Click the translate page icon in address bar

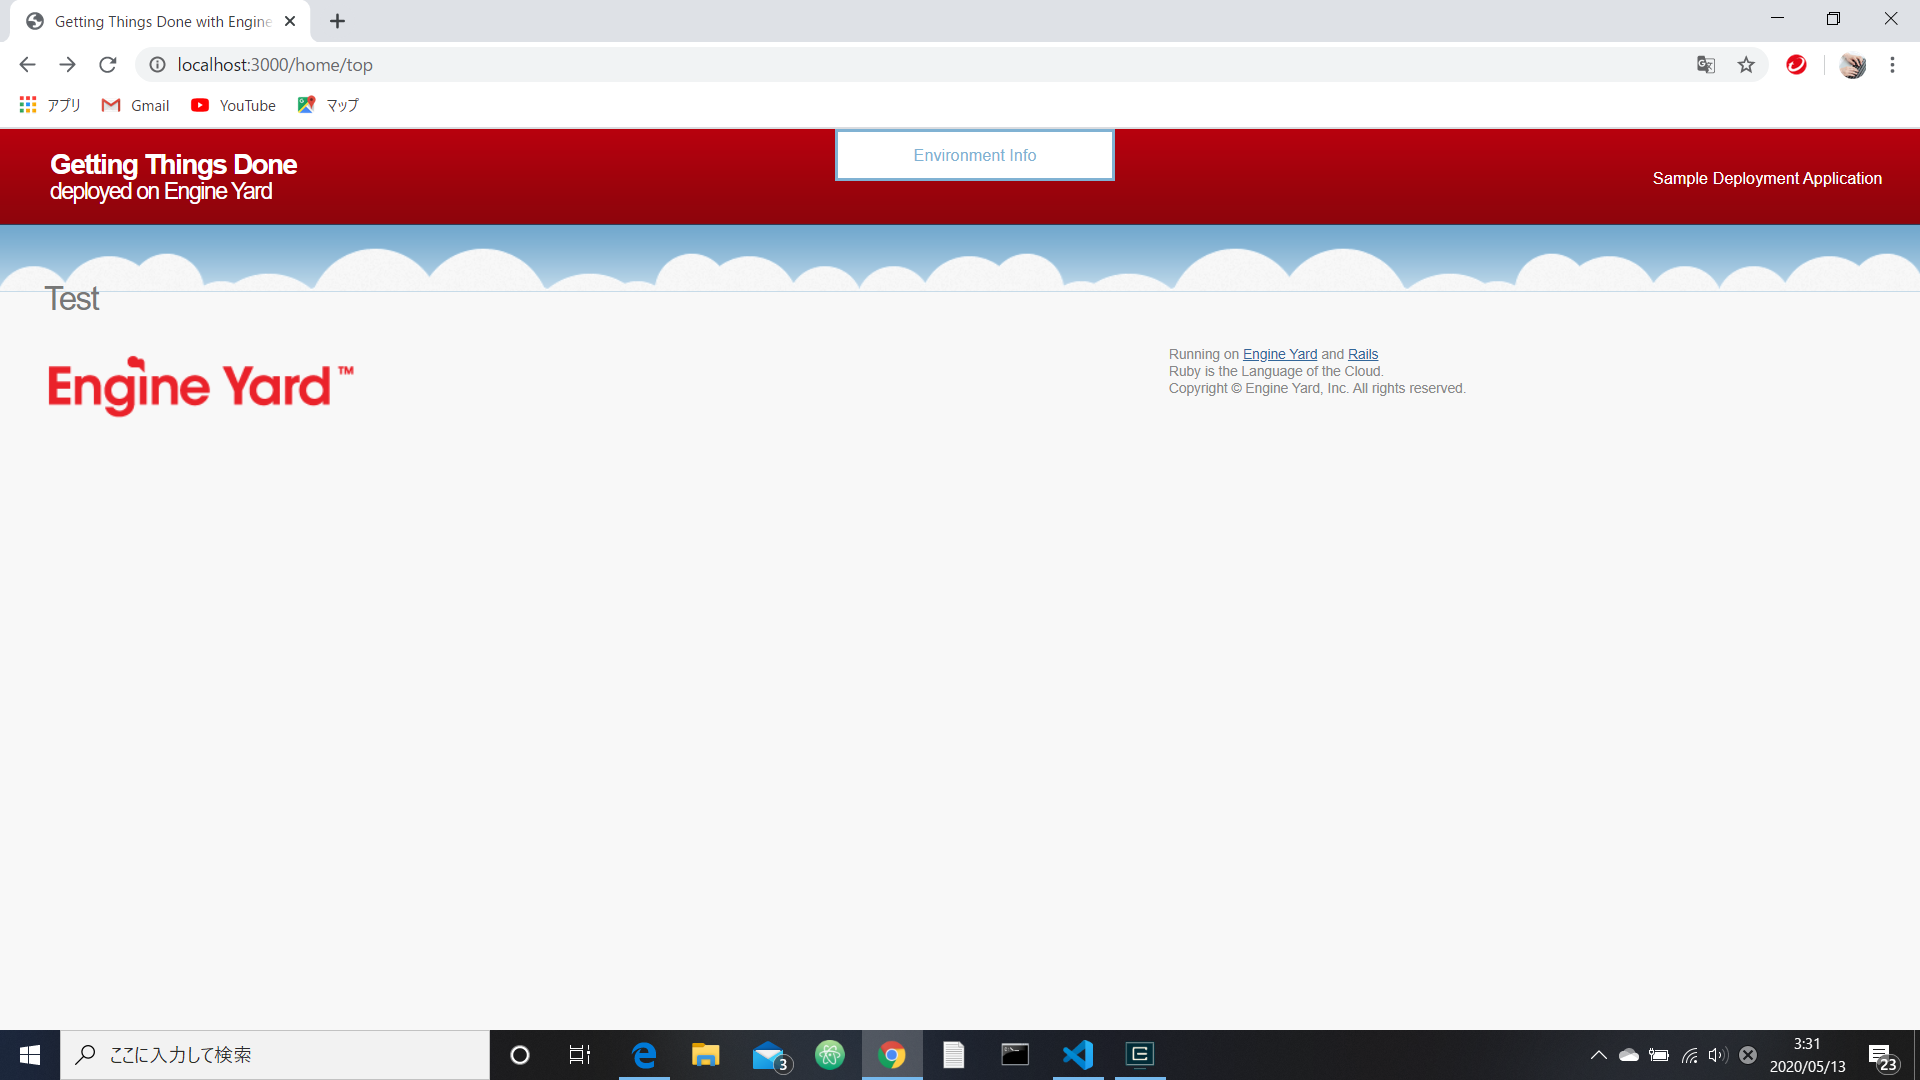pyautogui.click(x=1706, y=64)
